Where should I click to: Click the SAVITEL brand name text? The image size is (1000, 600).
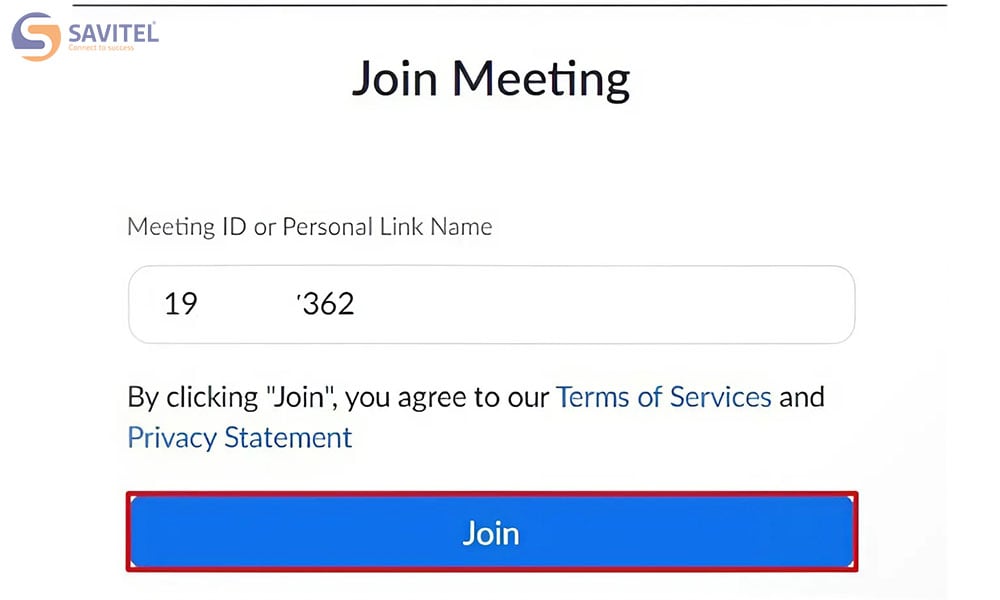click(114, 33)
